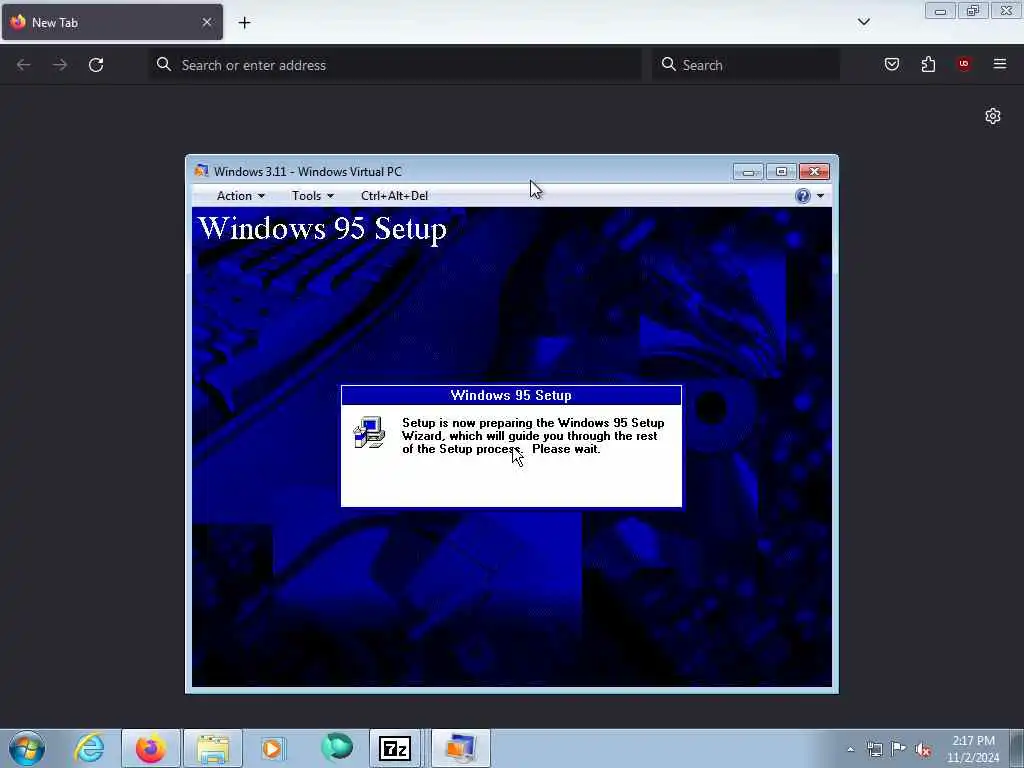This screenshot has height=768, width=1024.
Task: Switch to Windows Virtual PC taskbar button
Action: click(x=460, y=748)
